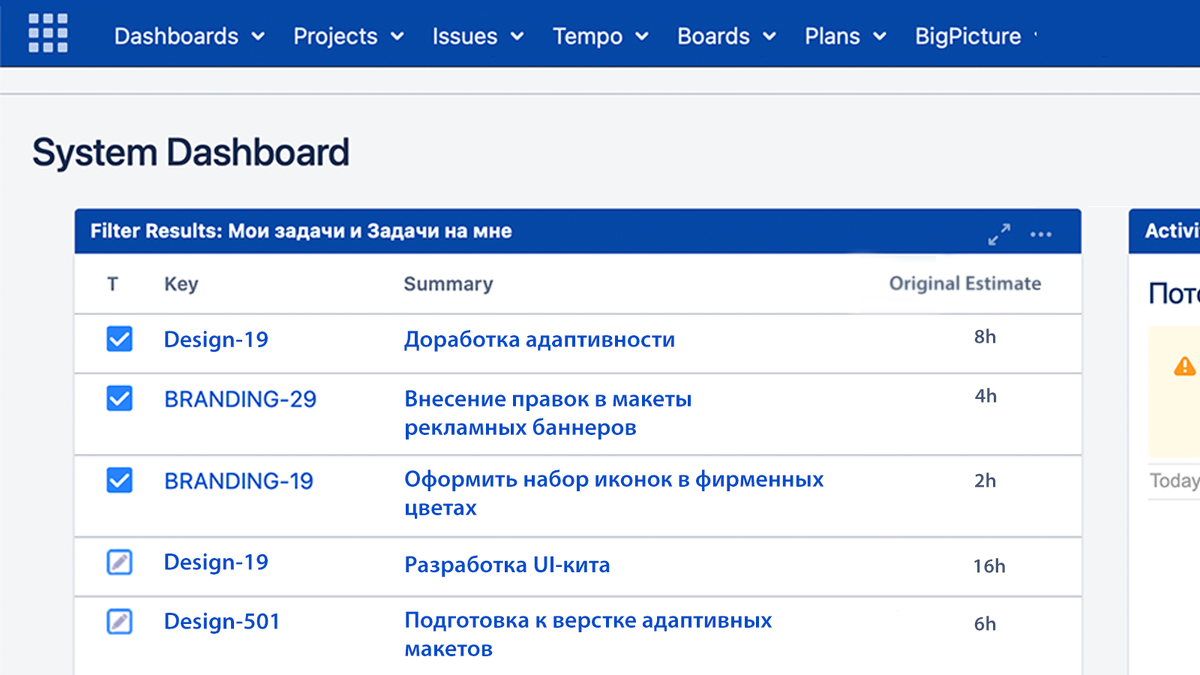The image size is (1200, 675).
Task: Open the BRANDING-19 issue key
Action: [239, 481]
